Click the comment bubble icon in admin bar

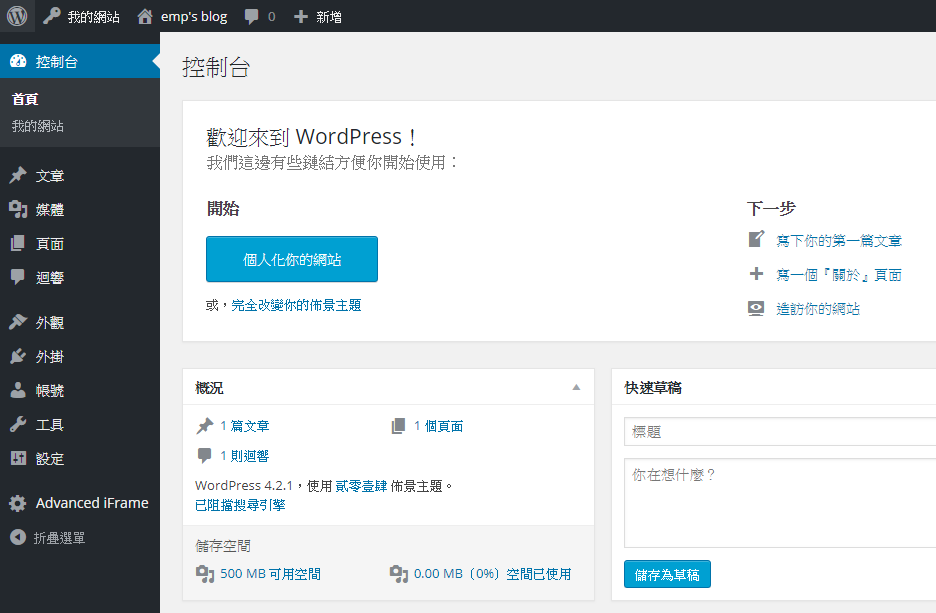tap(251, 17)
